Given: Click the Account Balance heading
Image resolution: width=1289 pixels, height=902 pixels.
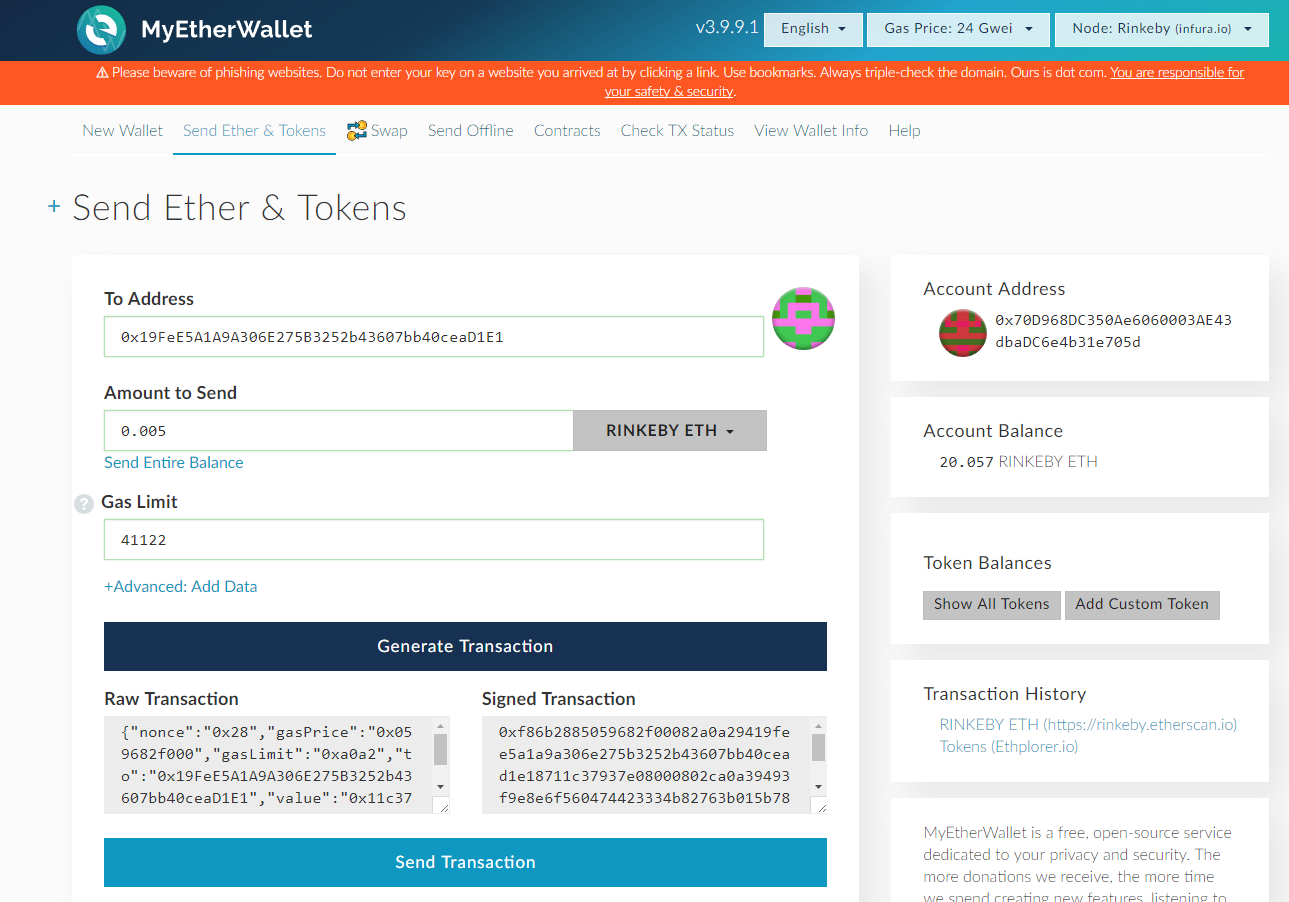Looking at the screenshot, I should click(993, 431).
